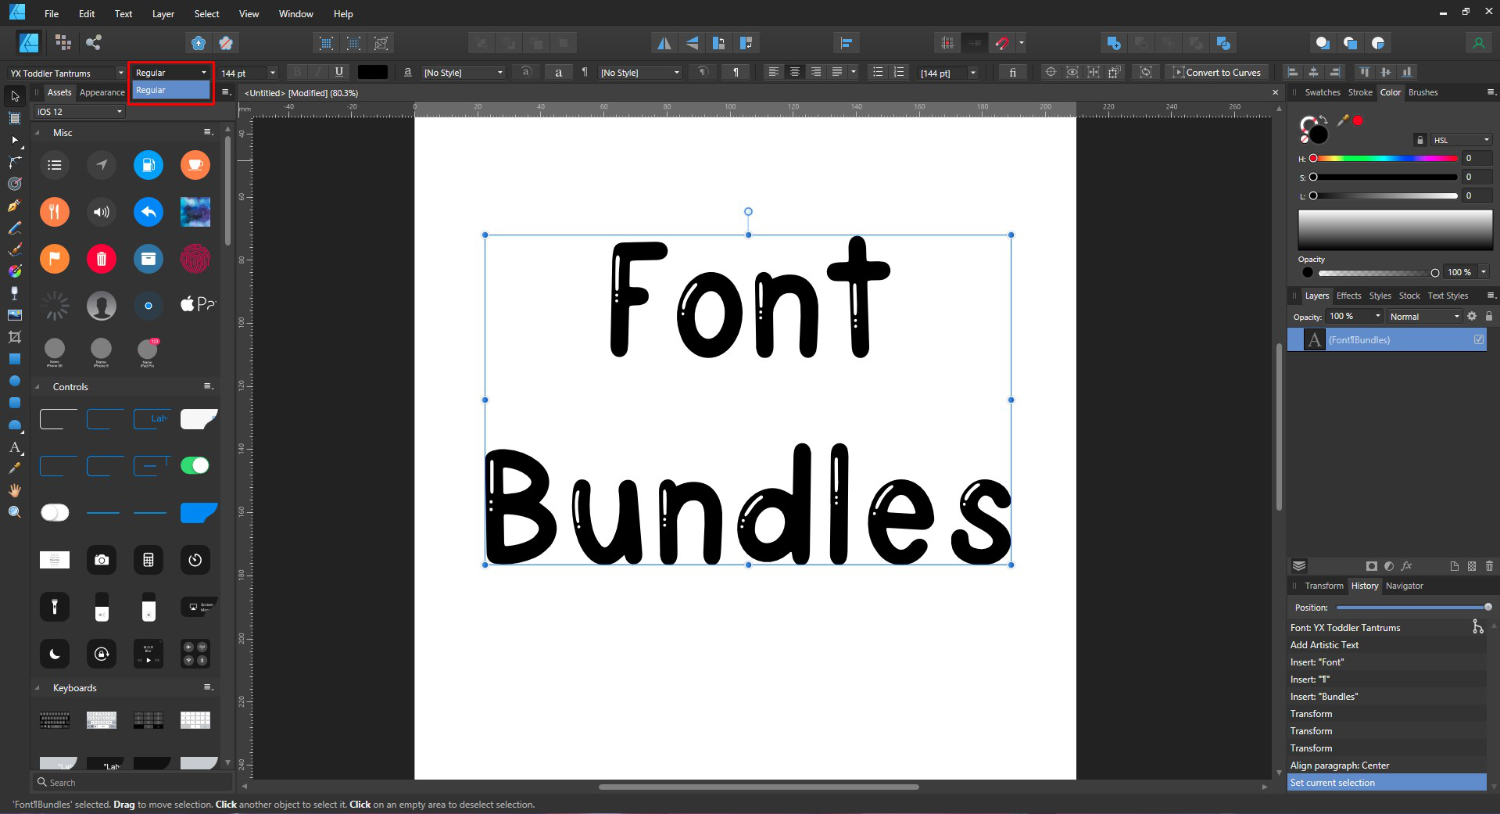
Task: Apply bulleted list formatting
Action: point(877,72)
